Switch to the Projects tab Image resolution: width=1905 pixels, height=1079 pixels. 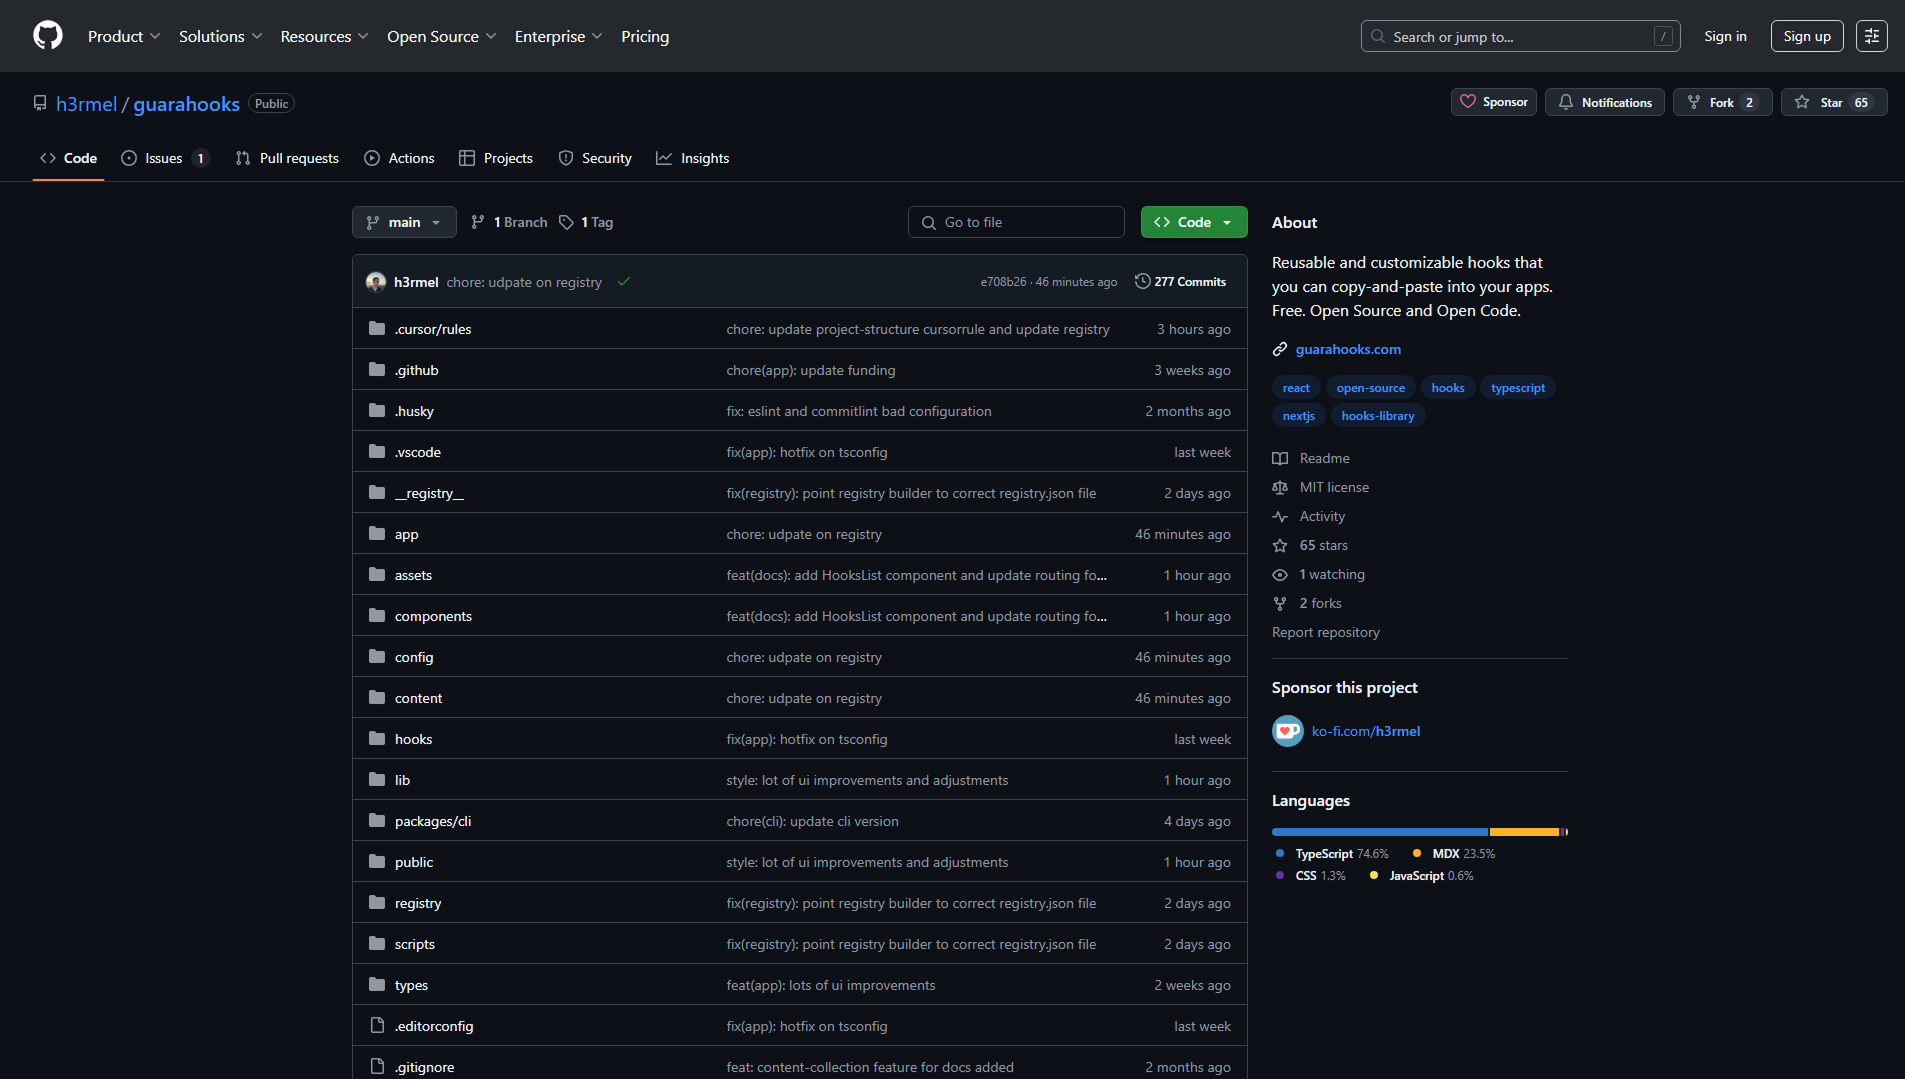click(496, 158)
